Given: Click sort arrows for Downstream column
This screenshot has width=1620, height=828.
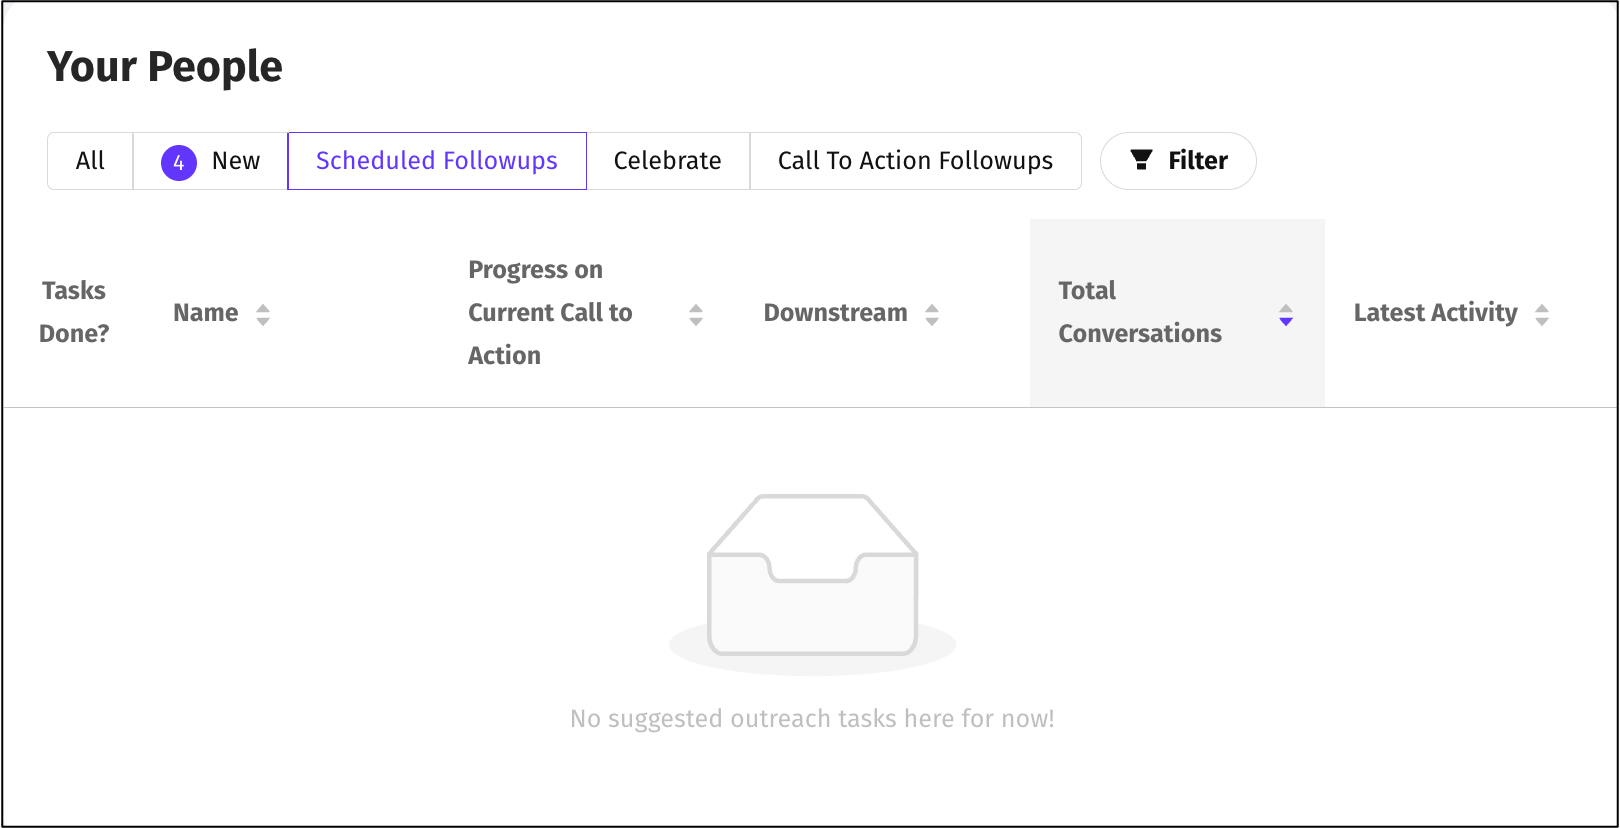Looking at the screenshot, I should pyautogui.click(x=932, y=314).
